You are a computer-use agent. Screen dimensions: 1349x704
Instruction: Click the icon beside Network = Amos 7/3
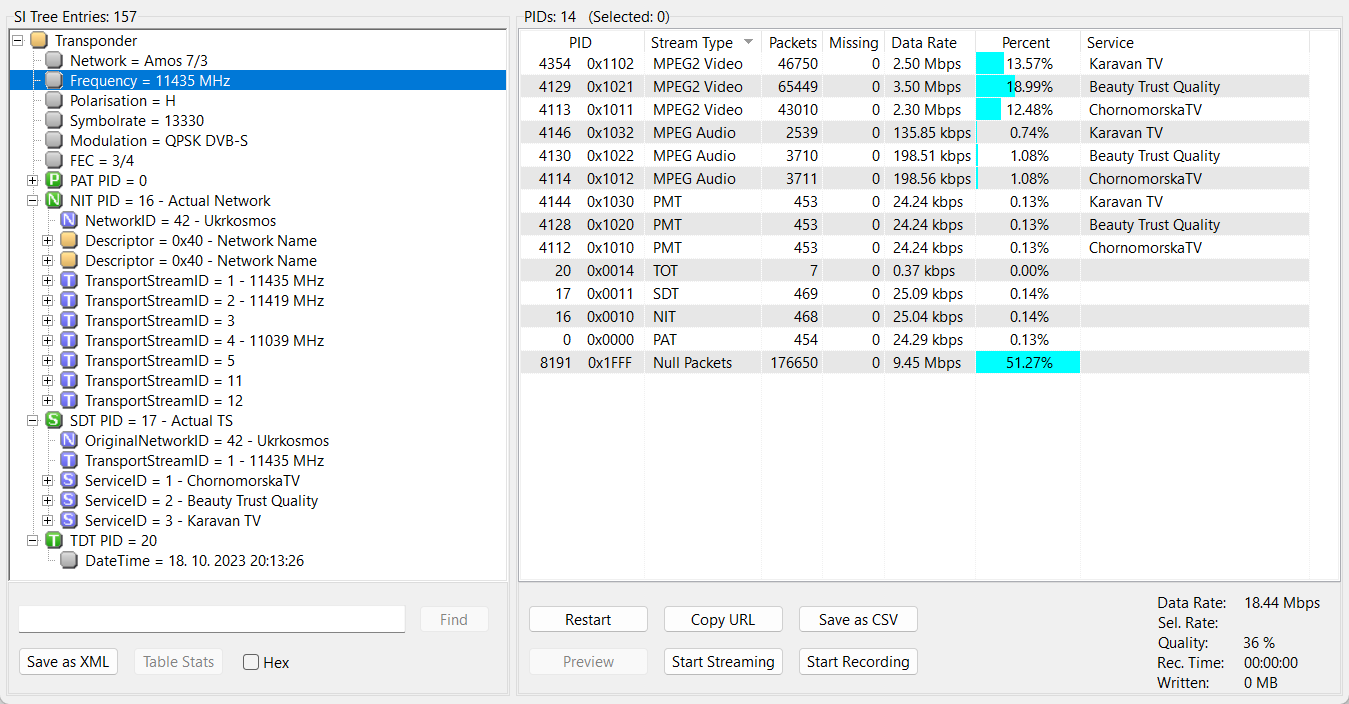53,61
